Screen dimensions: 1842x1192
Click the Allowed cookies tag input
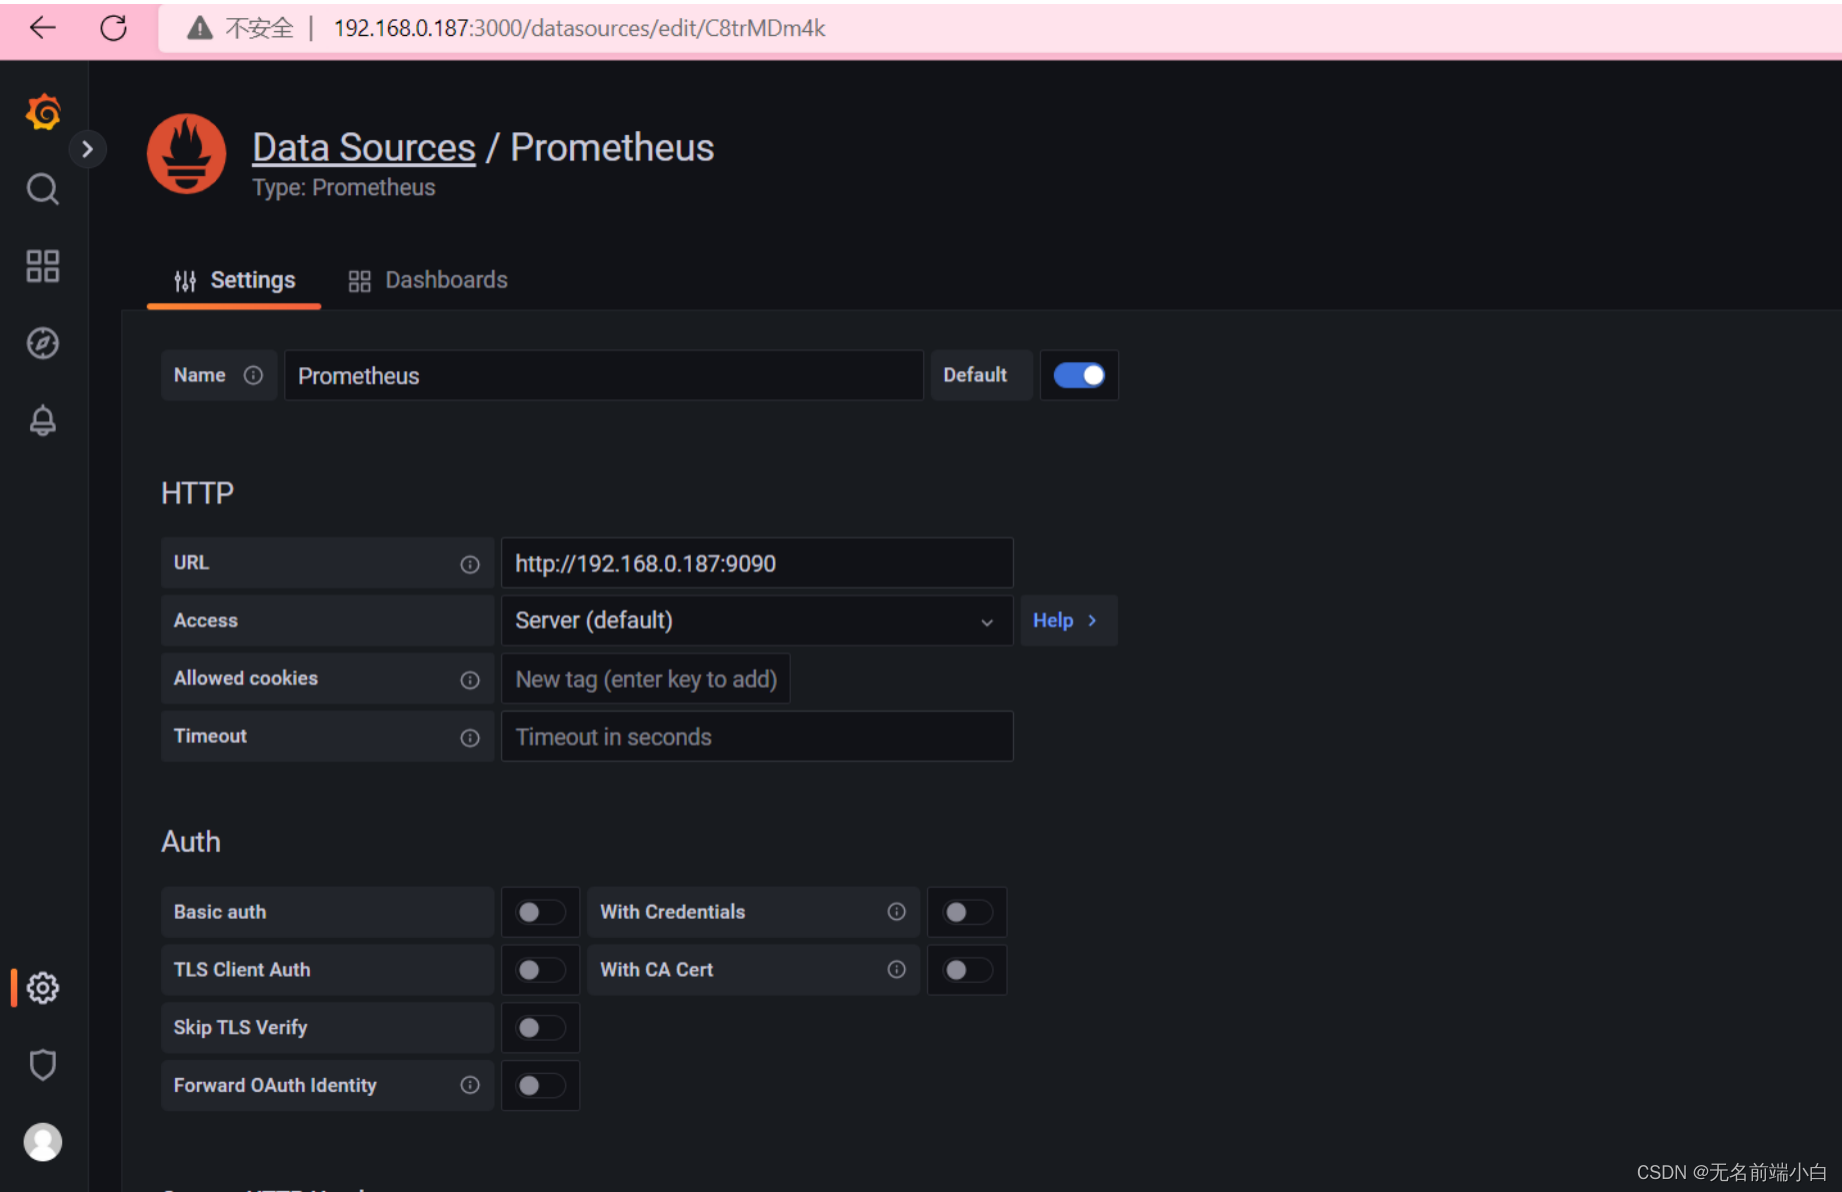tap(645, 679)
